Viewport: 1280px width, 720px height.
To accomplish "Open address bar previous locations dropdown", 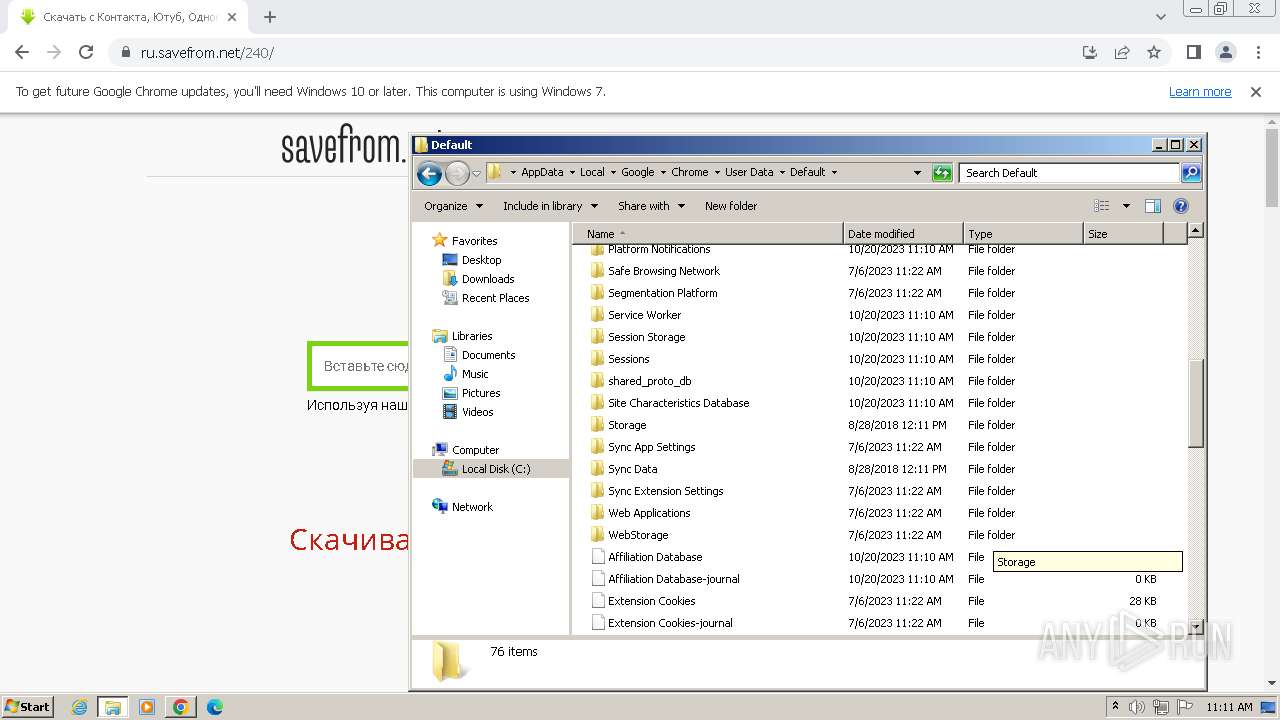I will point(917,173).
